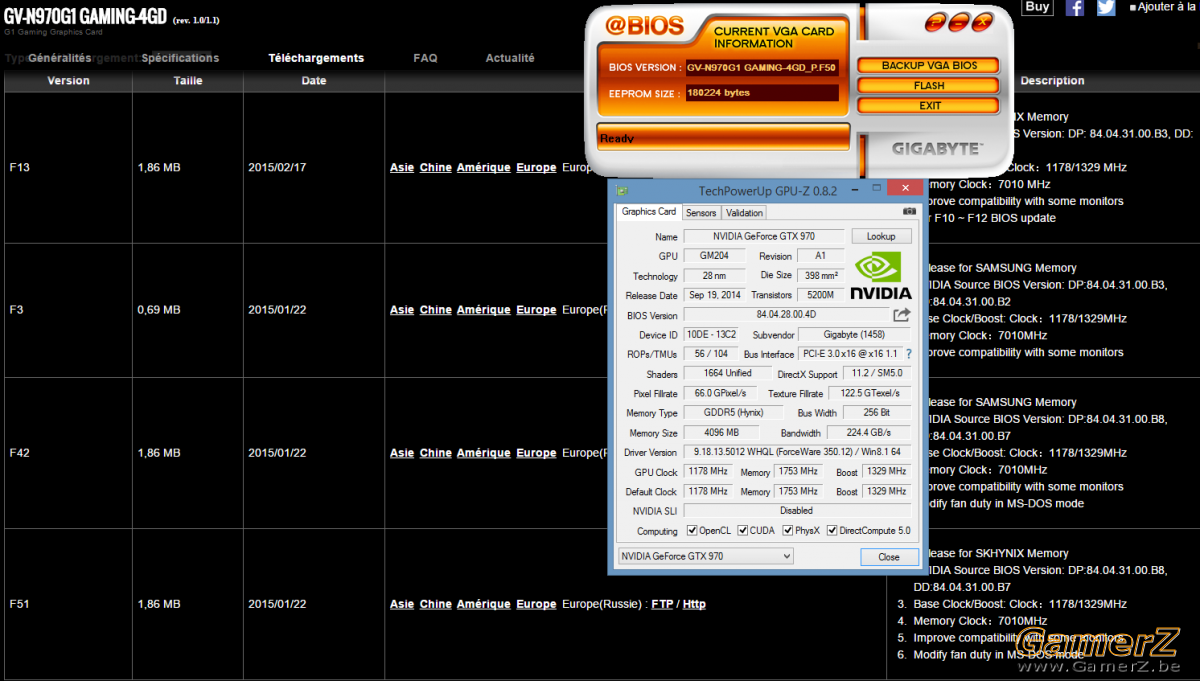Open help with the @BIOS question-mark button

click(937, 22)
